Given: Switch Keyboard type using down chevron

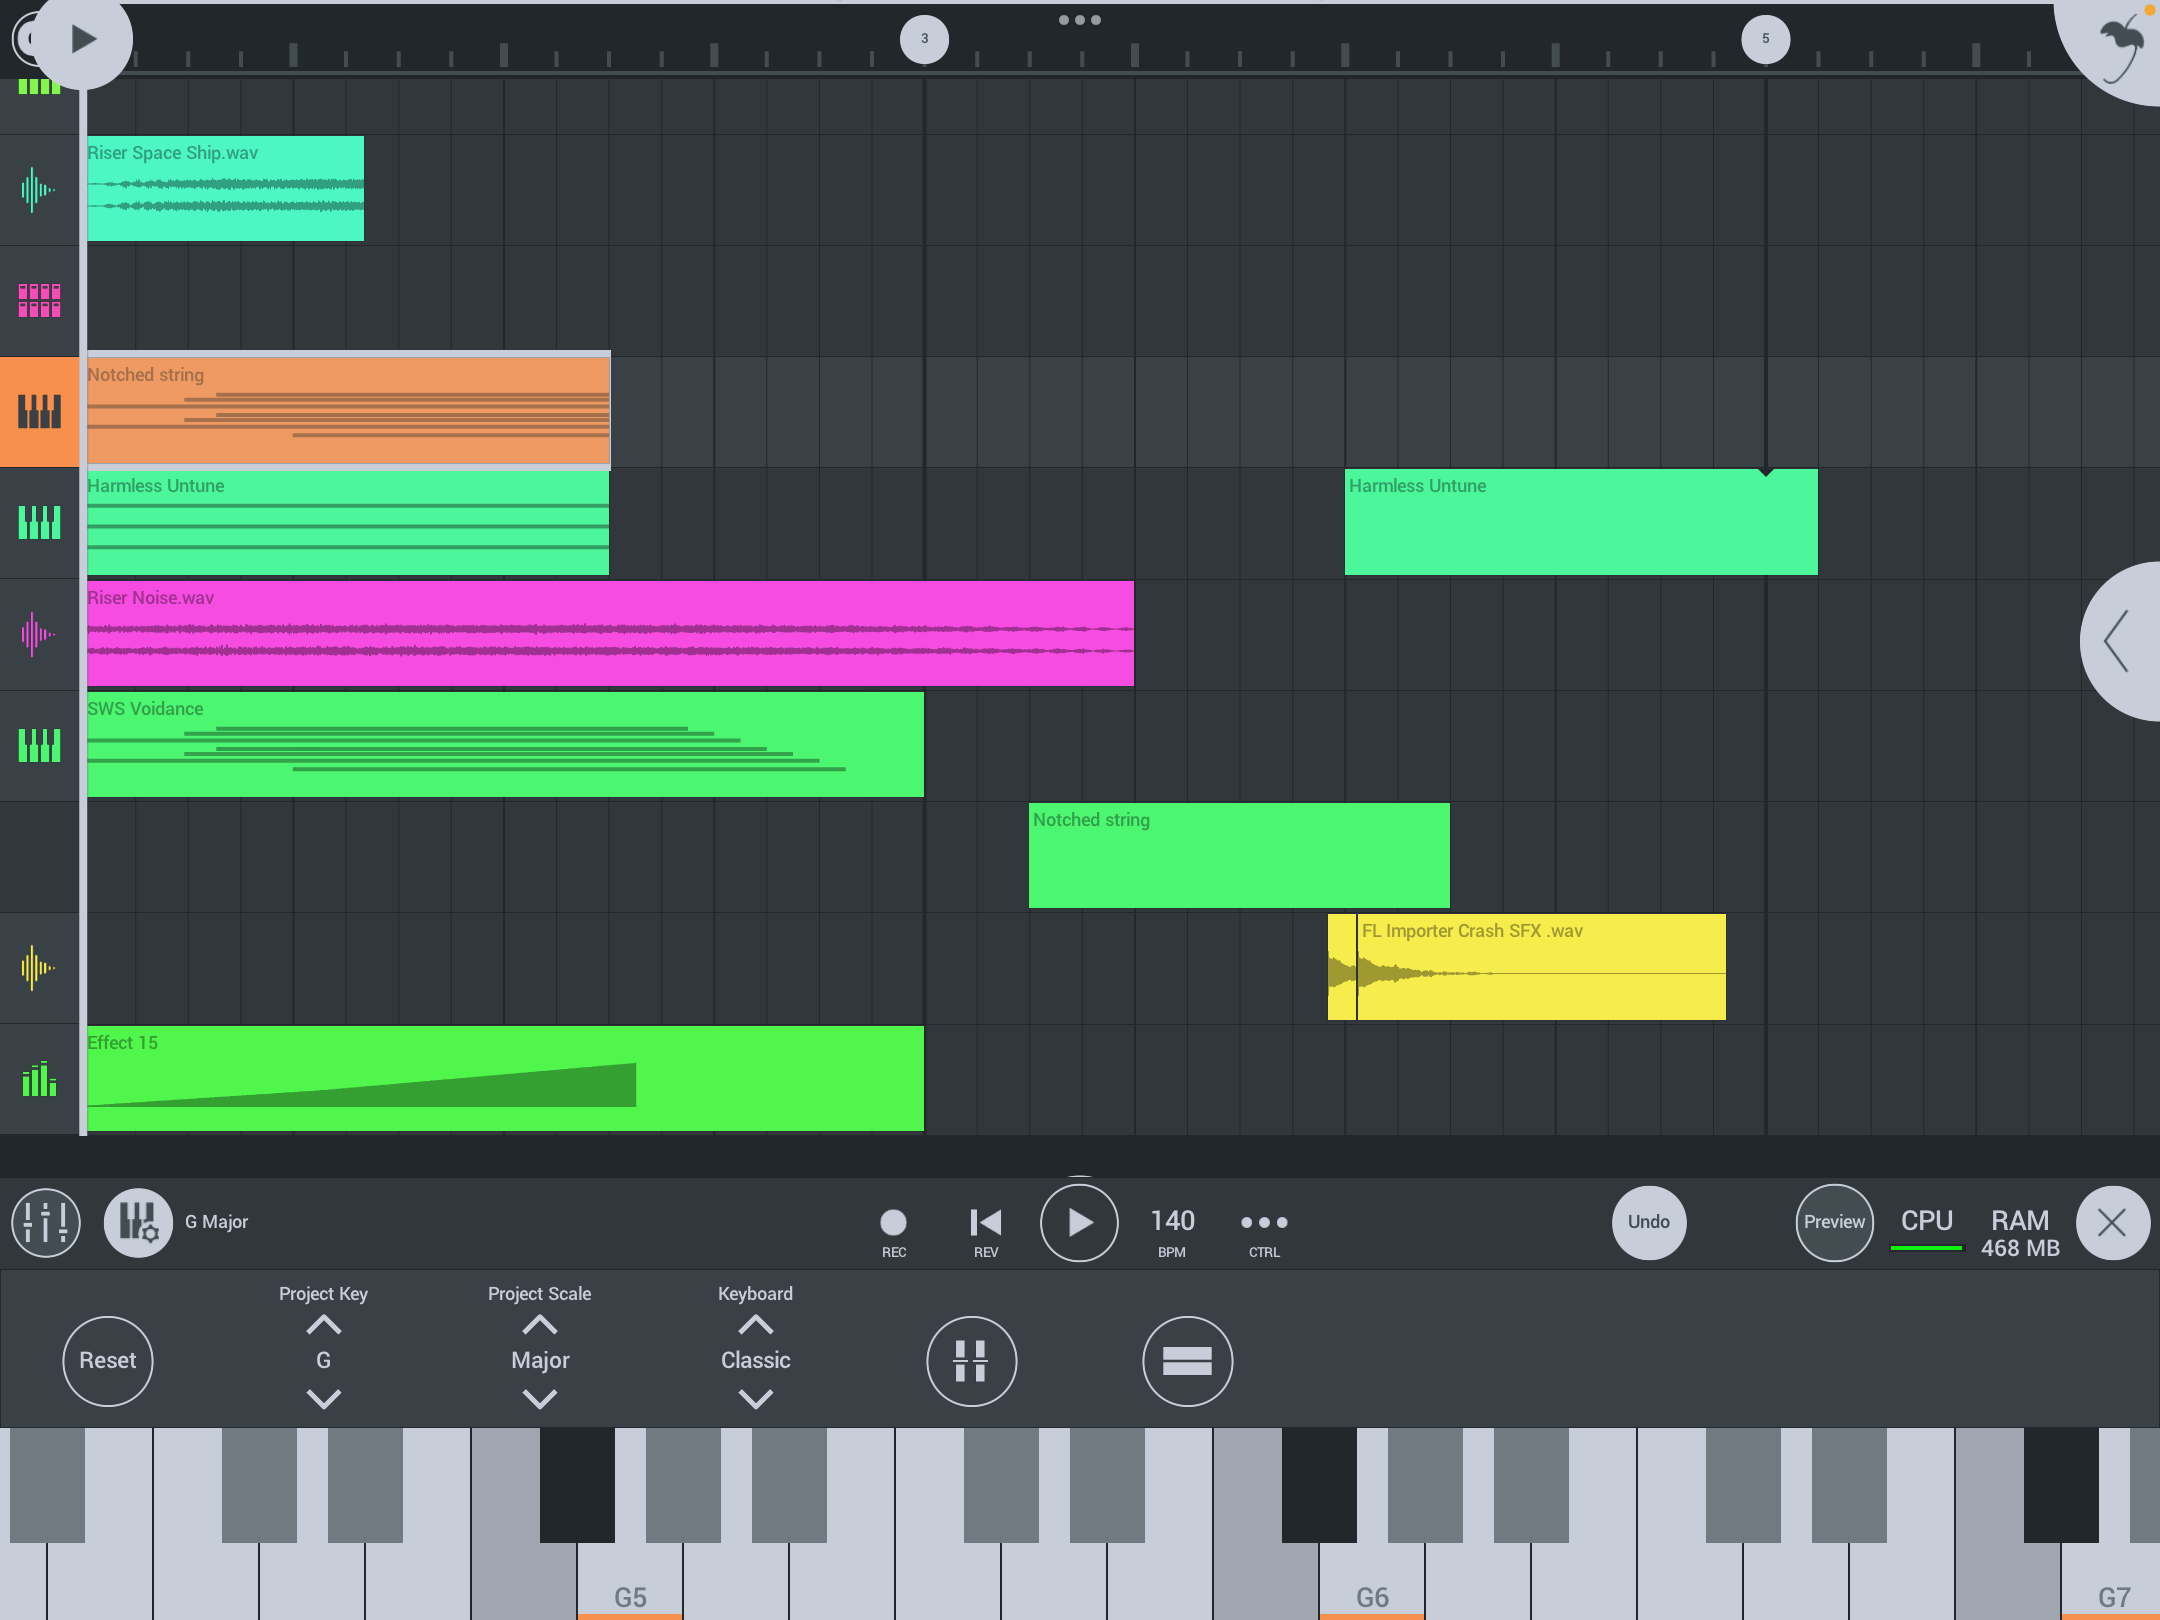Looking at the screenshot, I should tap(755, 1399).
